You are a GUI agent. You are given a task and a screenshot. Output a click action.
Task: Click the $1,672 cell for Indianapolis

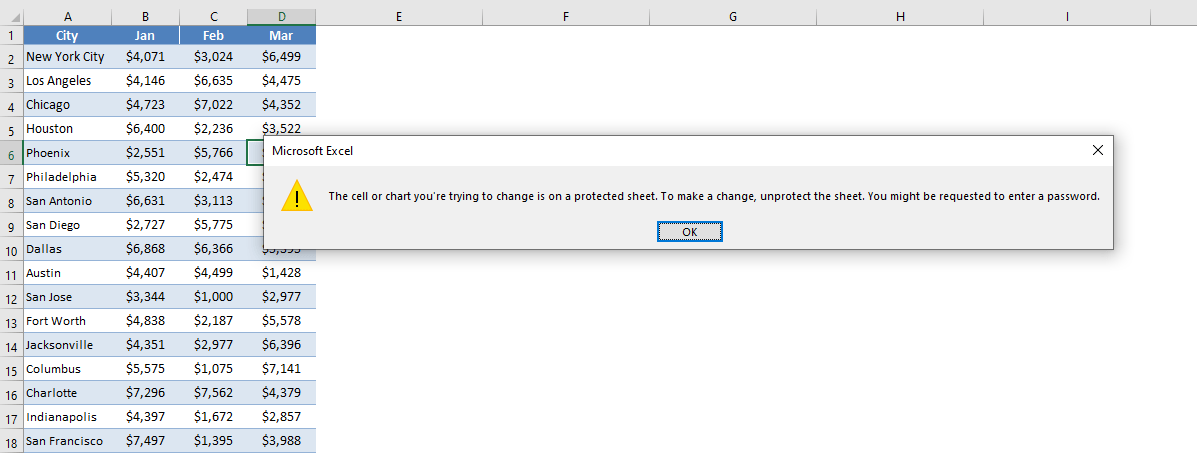213,417
